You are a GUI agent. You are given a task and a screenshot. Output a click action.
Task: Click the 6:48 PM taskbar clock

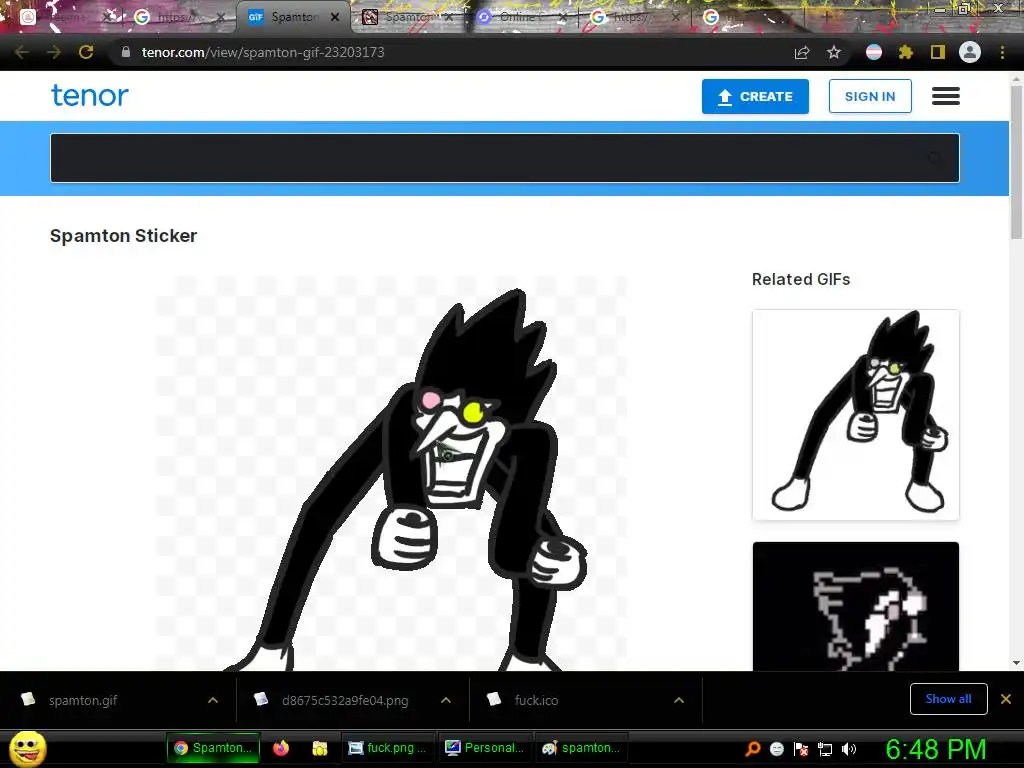pyautogui.click(x=935, y=749)
